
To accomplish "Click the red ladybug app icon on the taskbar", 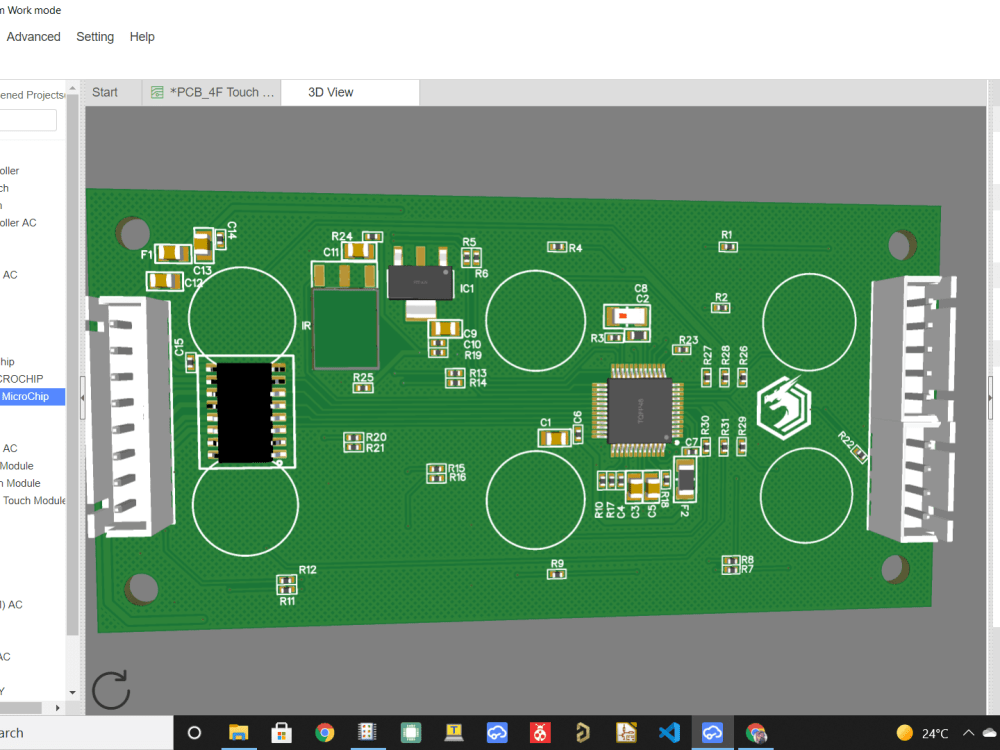I will pyautogui.click(x=540, y=732).
